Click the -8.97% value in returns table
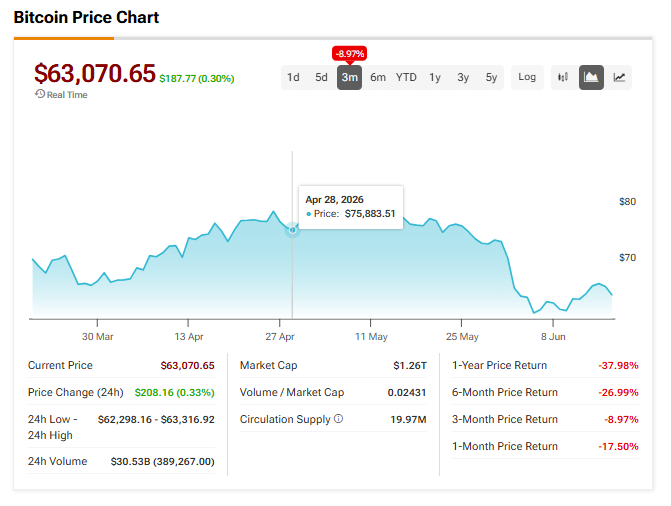 (x=621, y=420)
